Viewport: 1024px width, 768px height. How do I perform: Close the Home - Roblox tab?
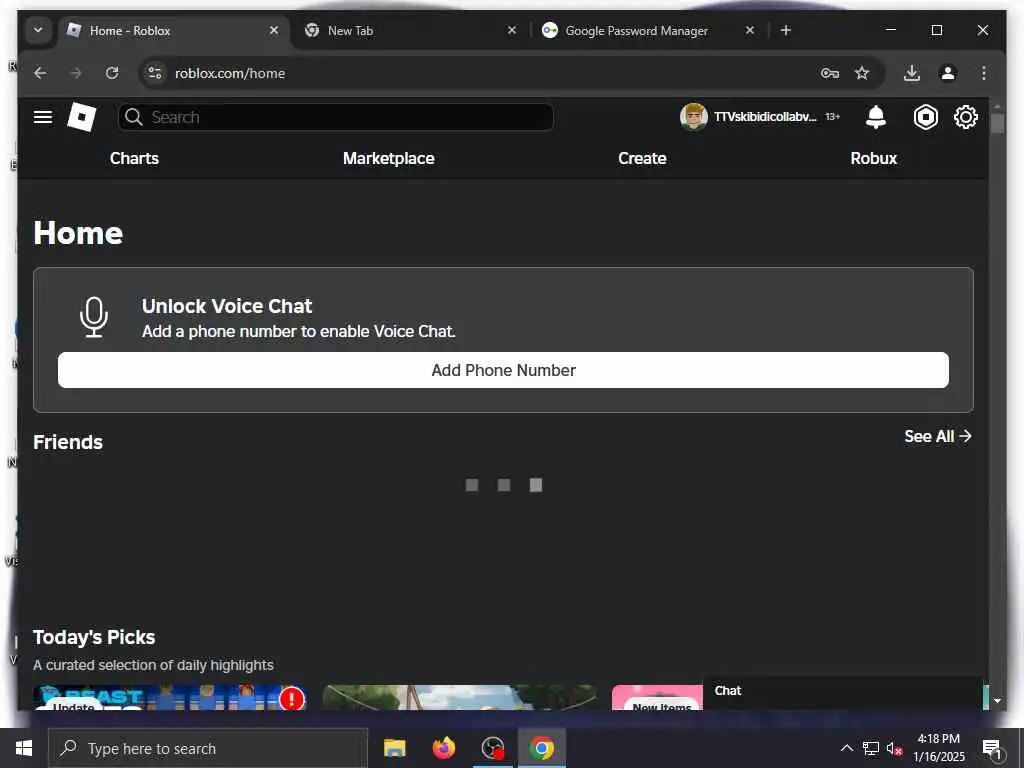tap(274, 30)
